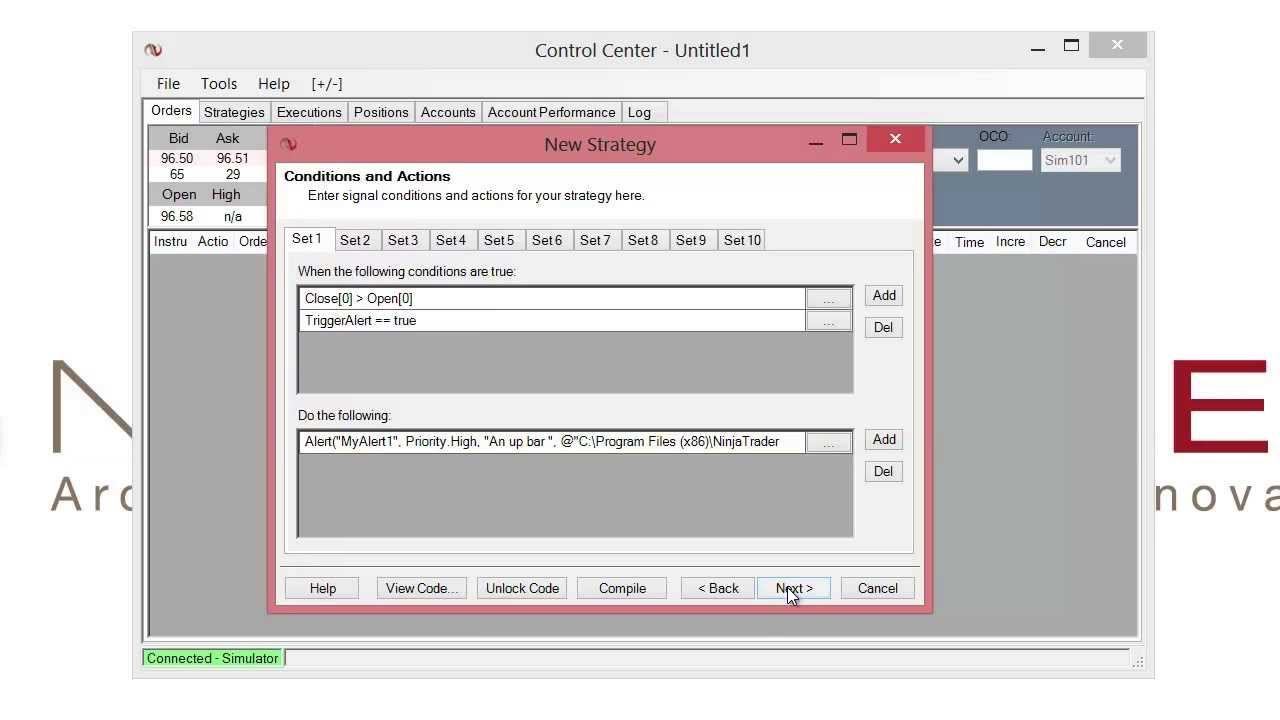This screenshot has width=1280, height=720.
Task: Go back with the < Back button
Action: click(718, 588)
